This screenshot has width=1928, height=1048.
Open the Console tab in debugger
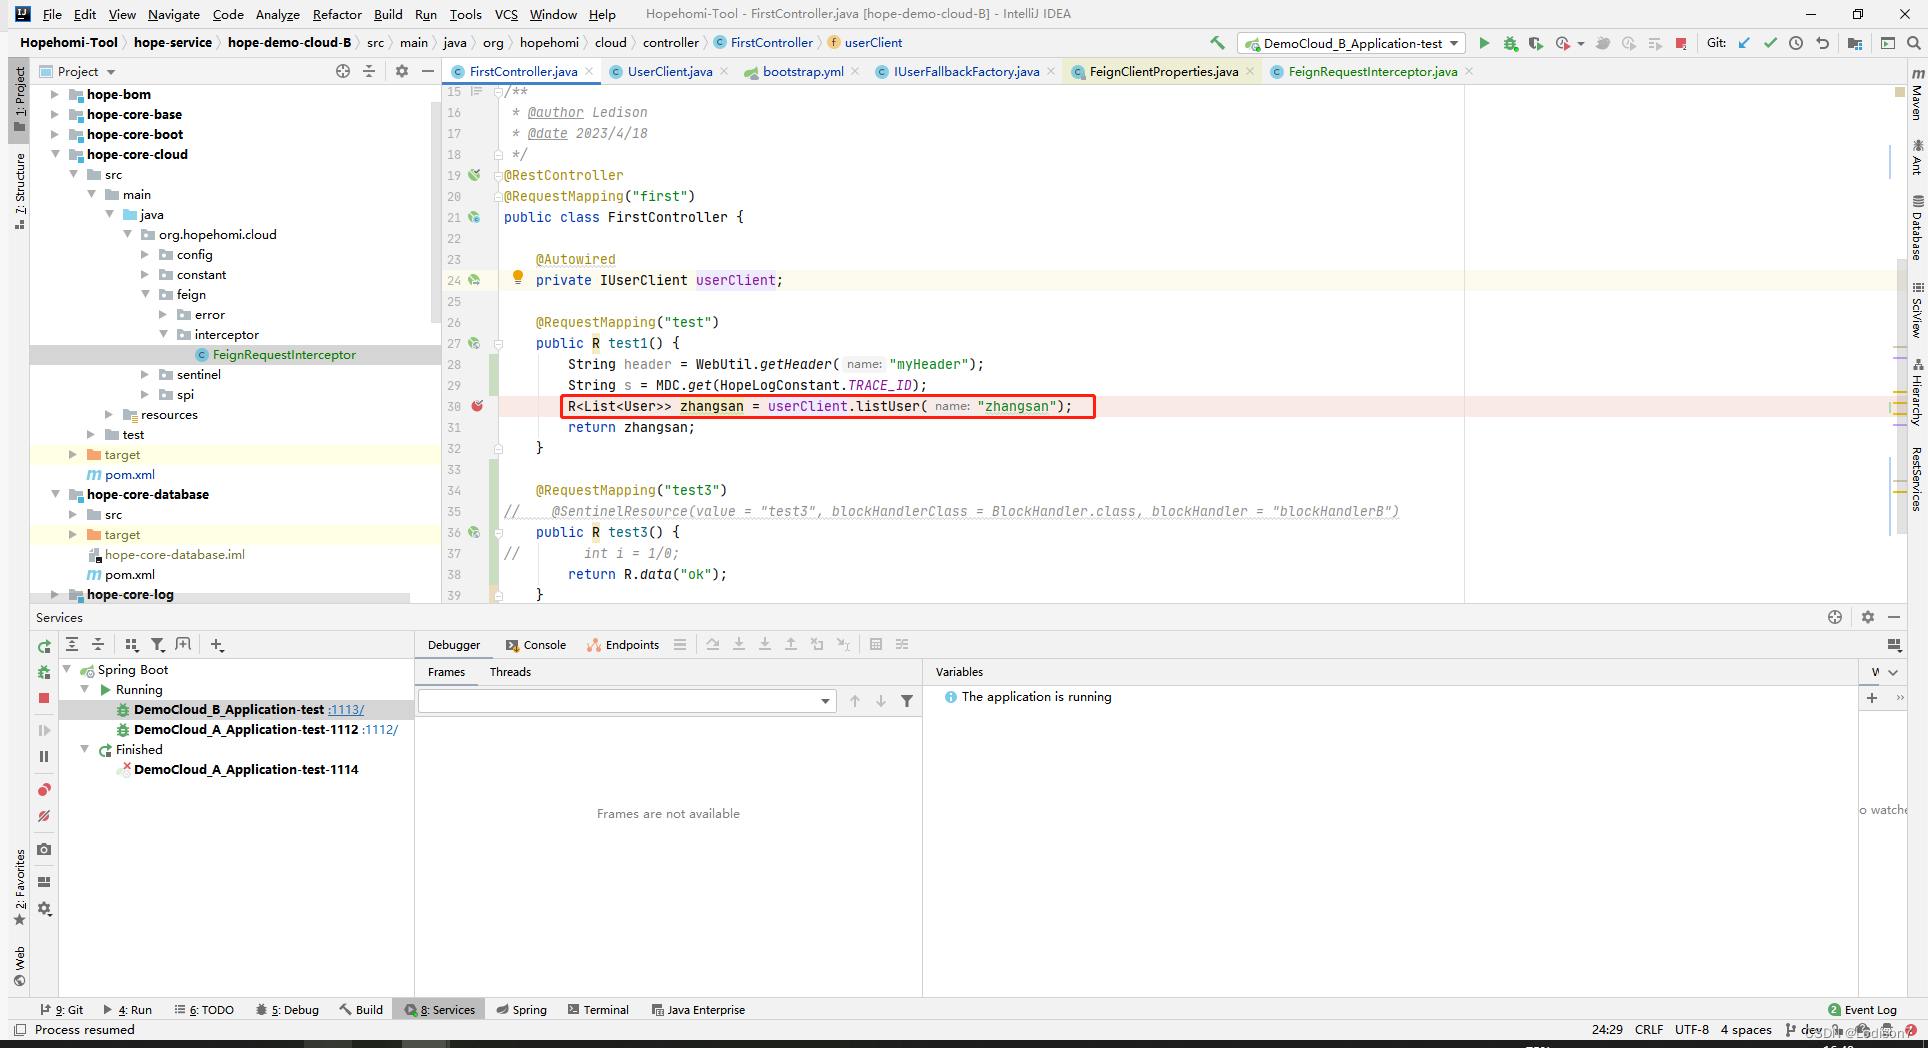tap(536, 645)
